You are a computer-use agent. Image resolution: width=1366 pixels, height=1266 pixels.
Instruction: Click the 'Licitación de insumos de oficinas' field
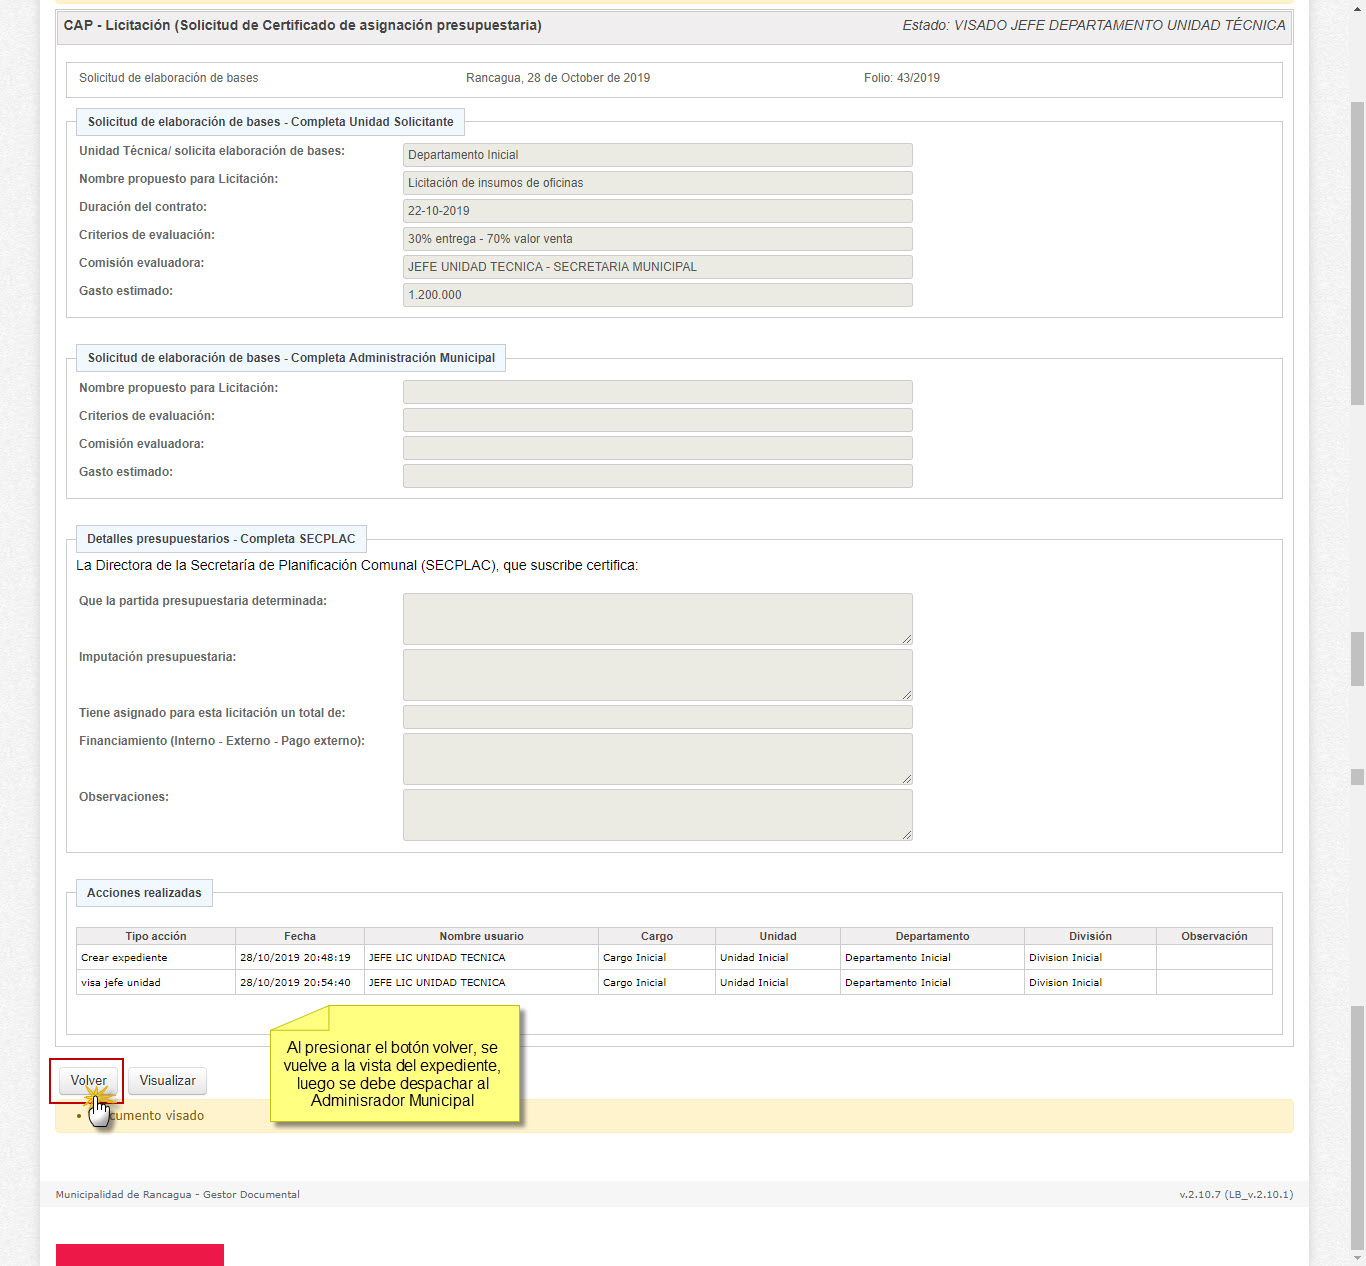click(658, 183)
